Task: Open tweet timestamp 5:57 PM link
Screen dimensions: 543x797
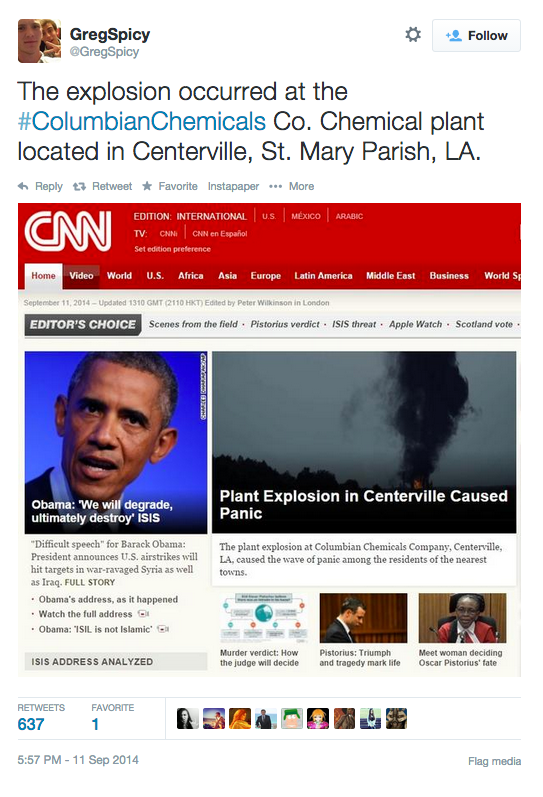Action: (78, 760)
